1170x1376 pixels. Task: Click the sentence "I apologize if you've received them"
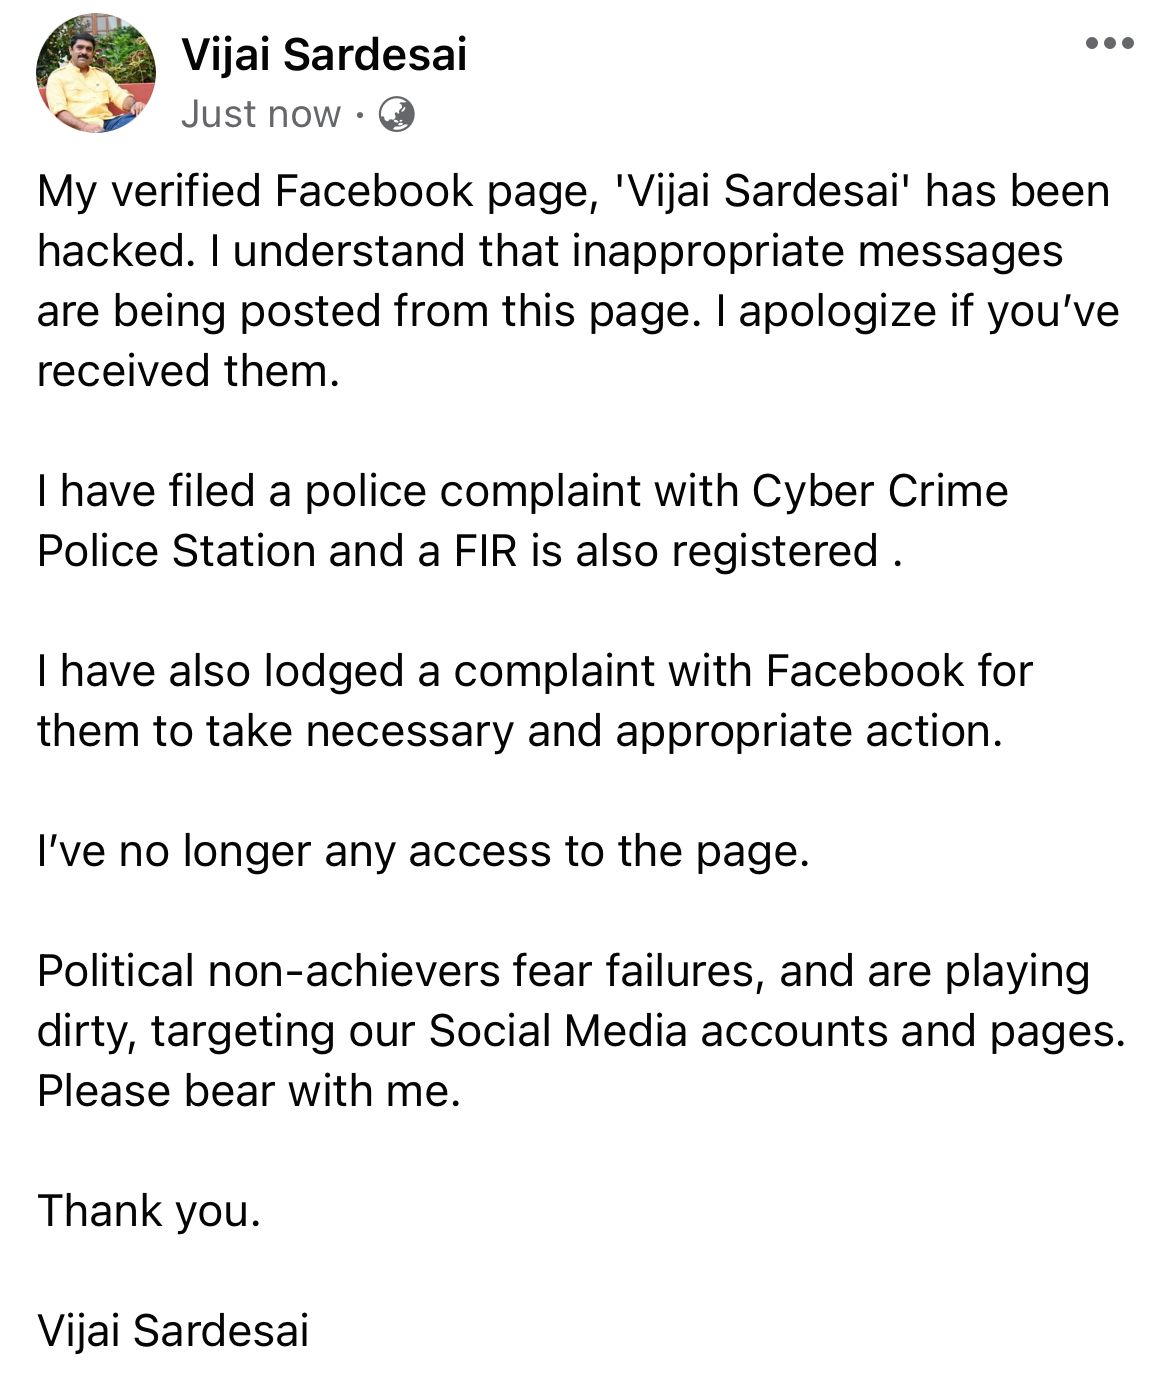click(x=578, y=341)
